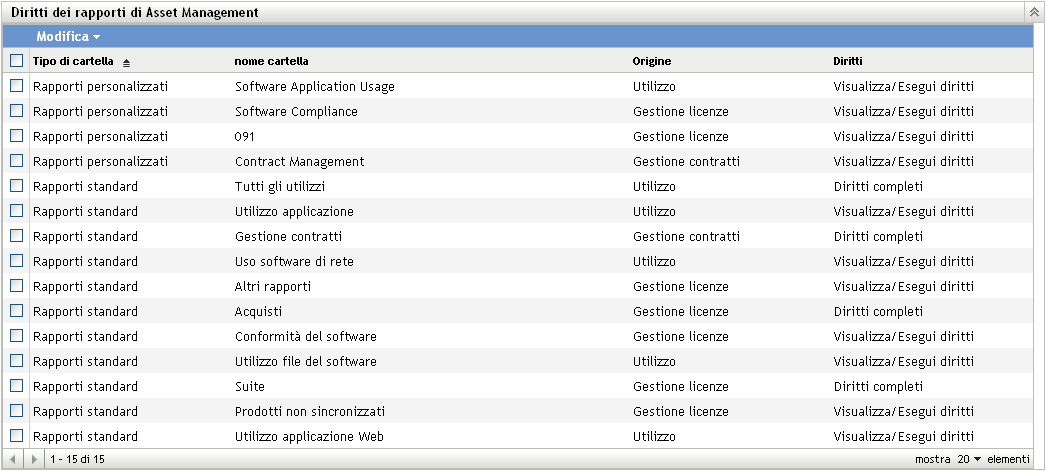Viewport: 1046px width, 471px height.
Task: Check the Utilizzo applicazione Web row
Action: 16,436
